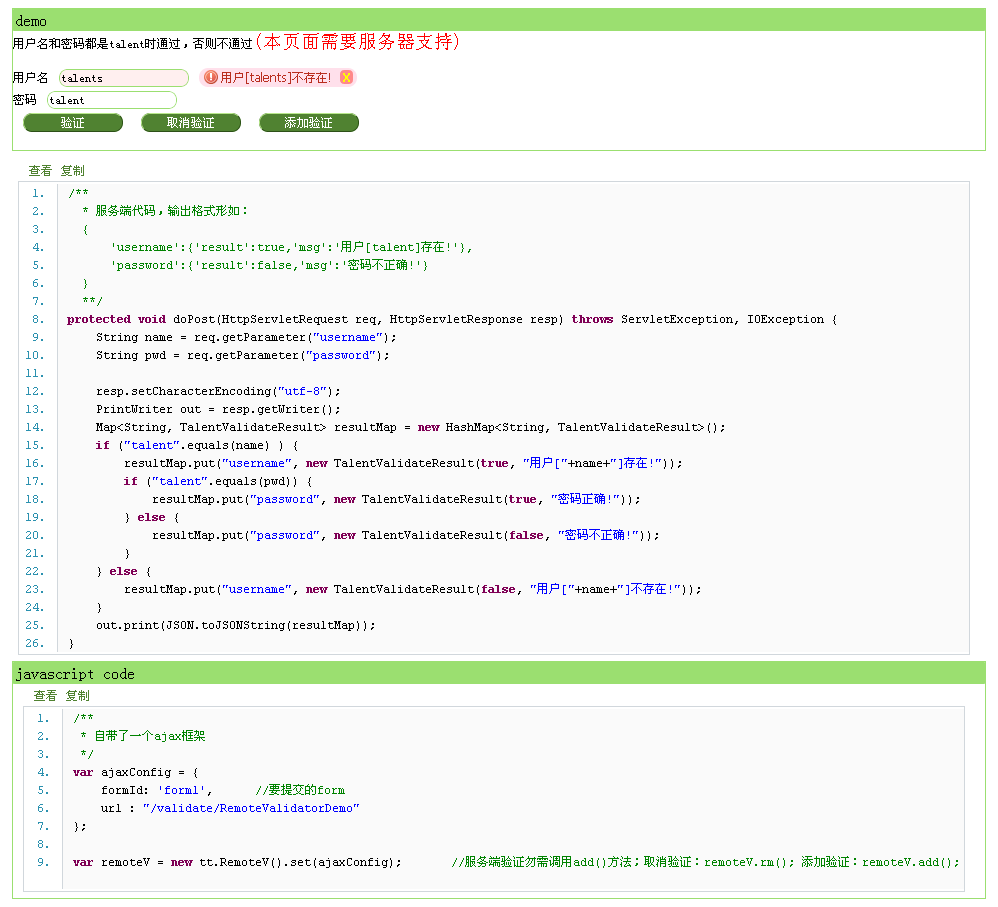The height and width of the screenshot is (907, 998).
Task: Click the comment 服务端代码,输出格式形如
Action: 165,211
